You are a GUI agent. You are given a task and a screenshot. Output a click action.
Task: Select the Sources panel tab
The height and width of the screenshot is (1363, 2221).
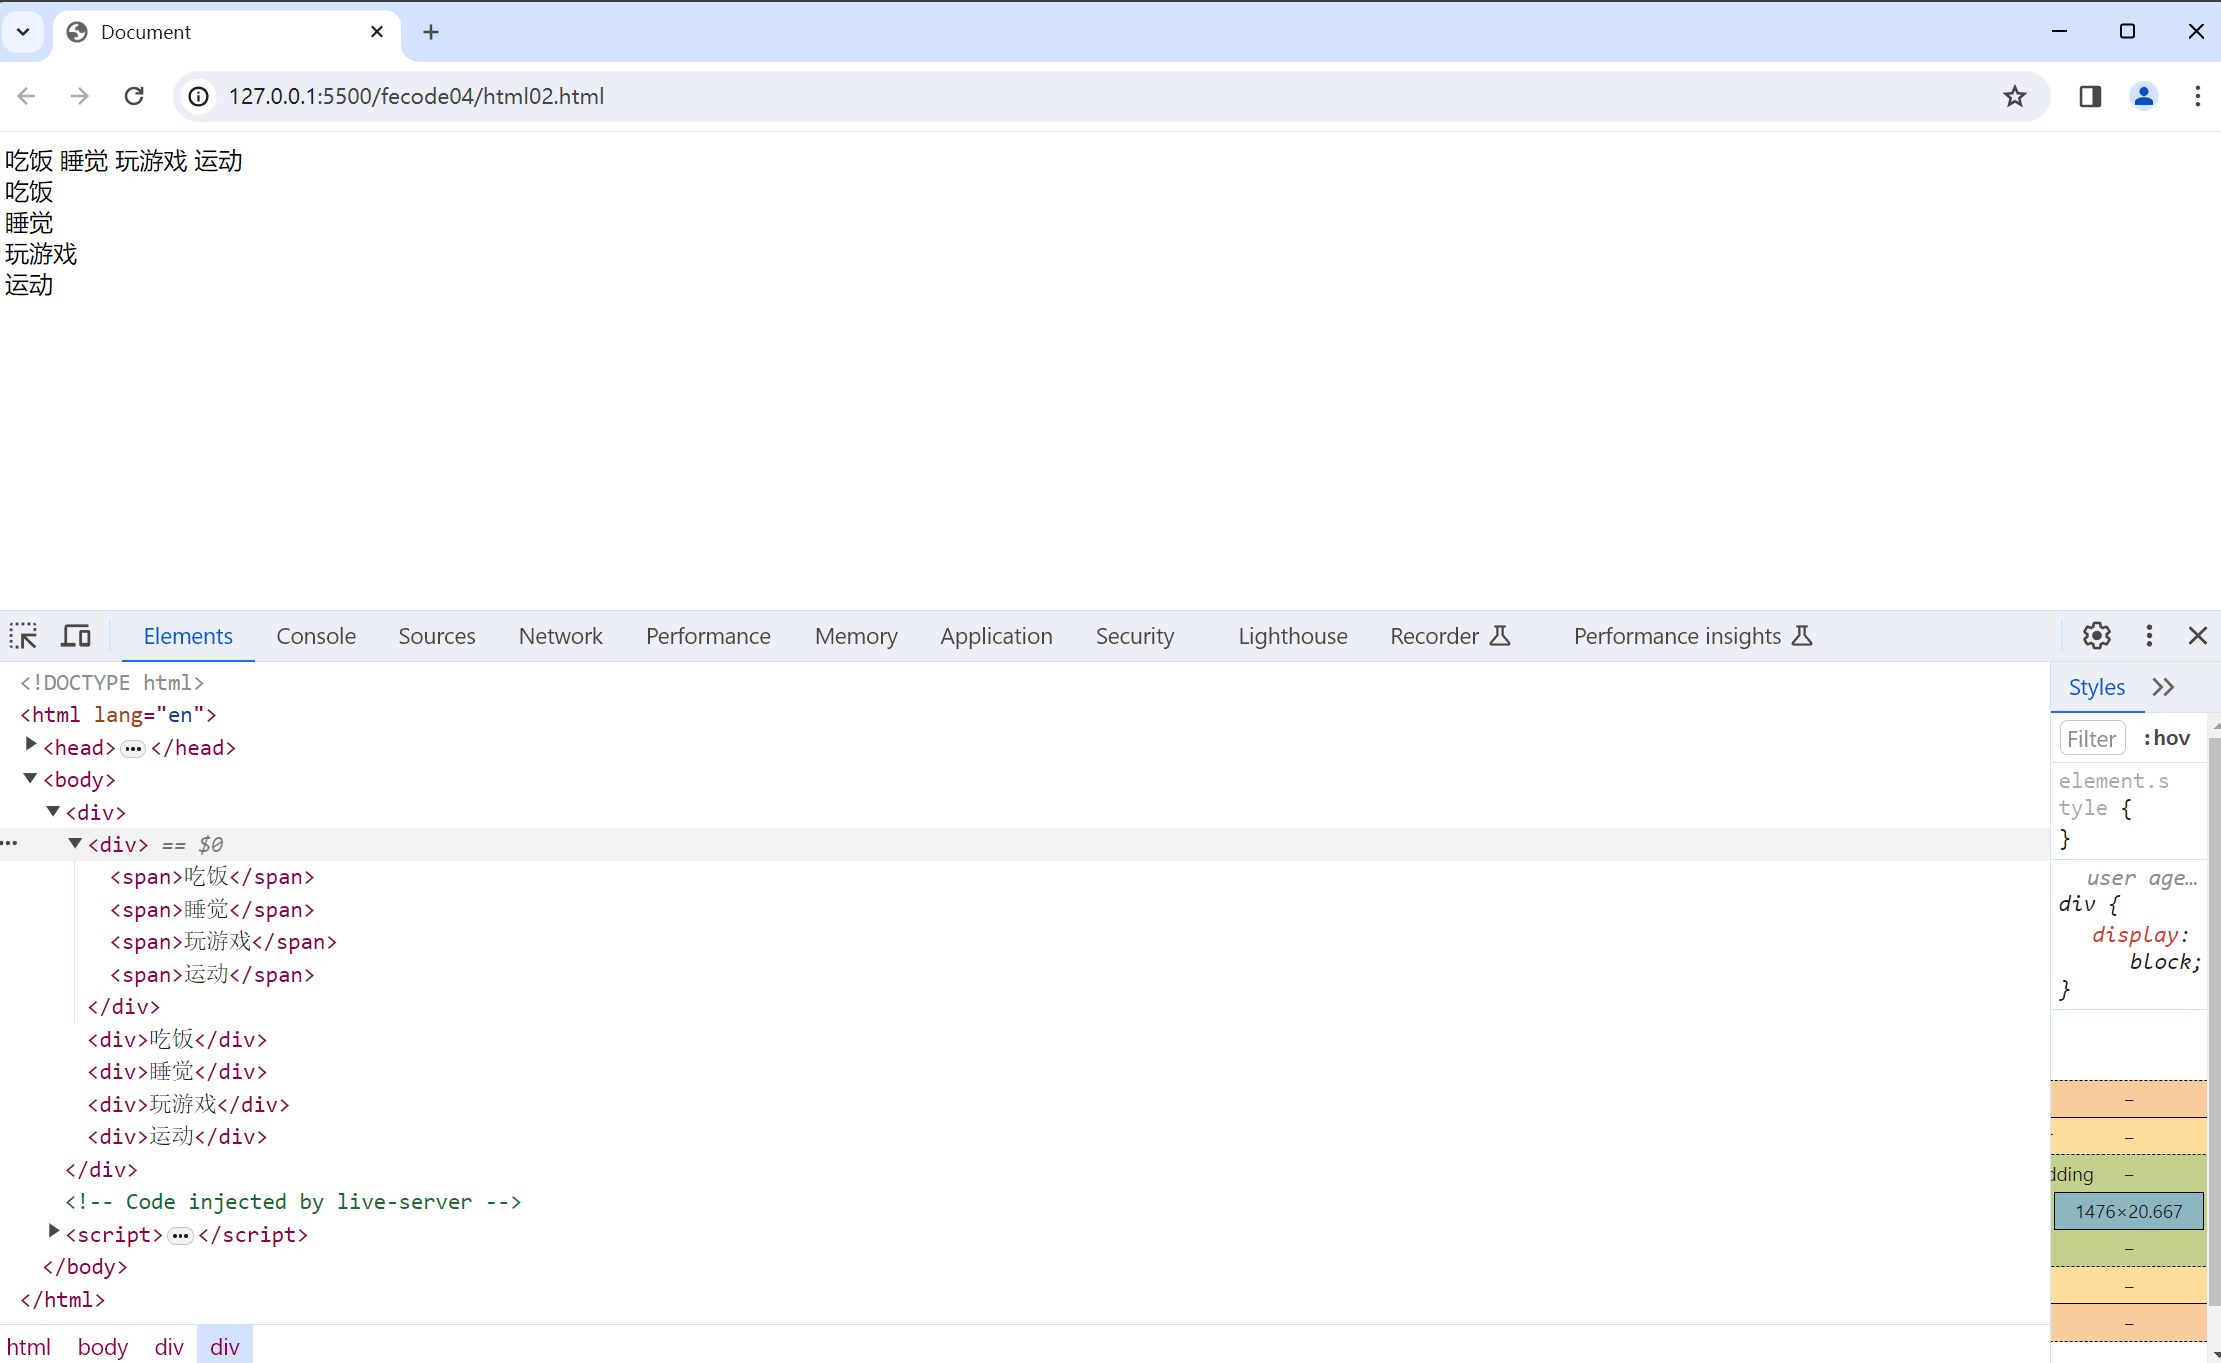tap(436, 635)
